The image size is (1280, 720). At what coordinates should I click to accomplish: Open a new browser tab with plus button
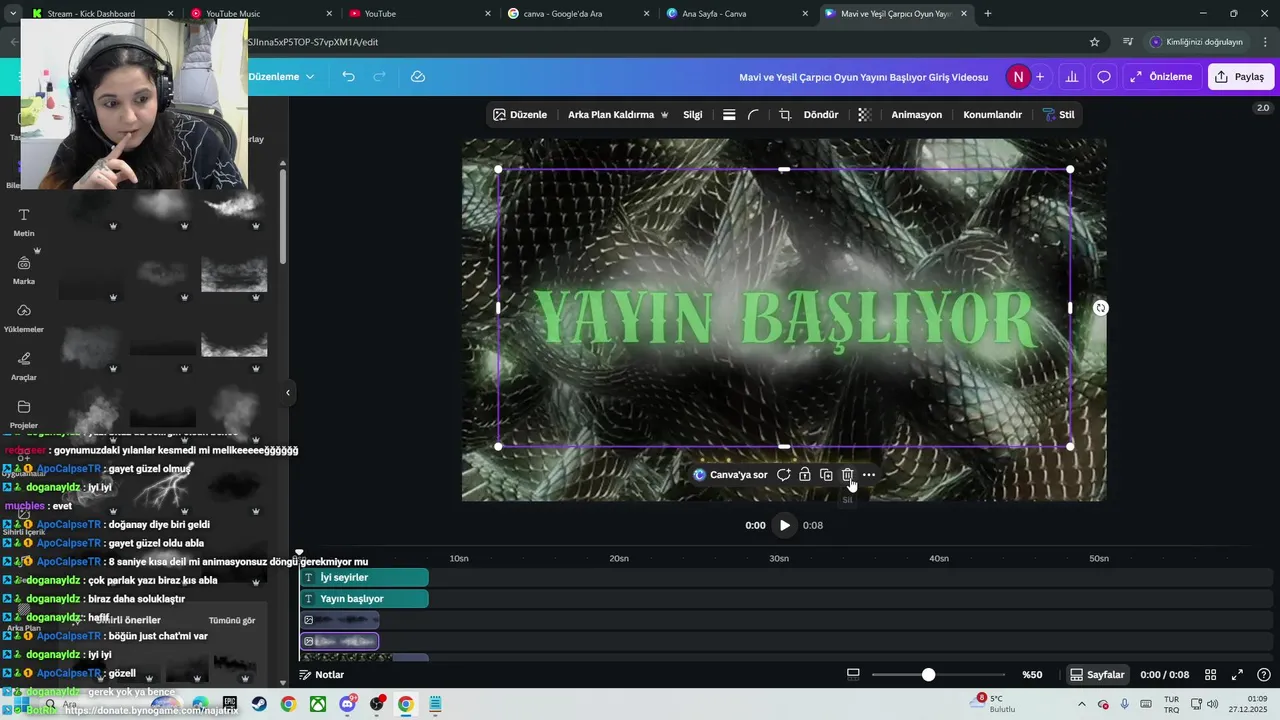pyautogui.click(x=988, y=14)
